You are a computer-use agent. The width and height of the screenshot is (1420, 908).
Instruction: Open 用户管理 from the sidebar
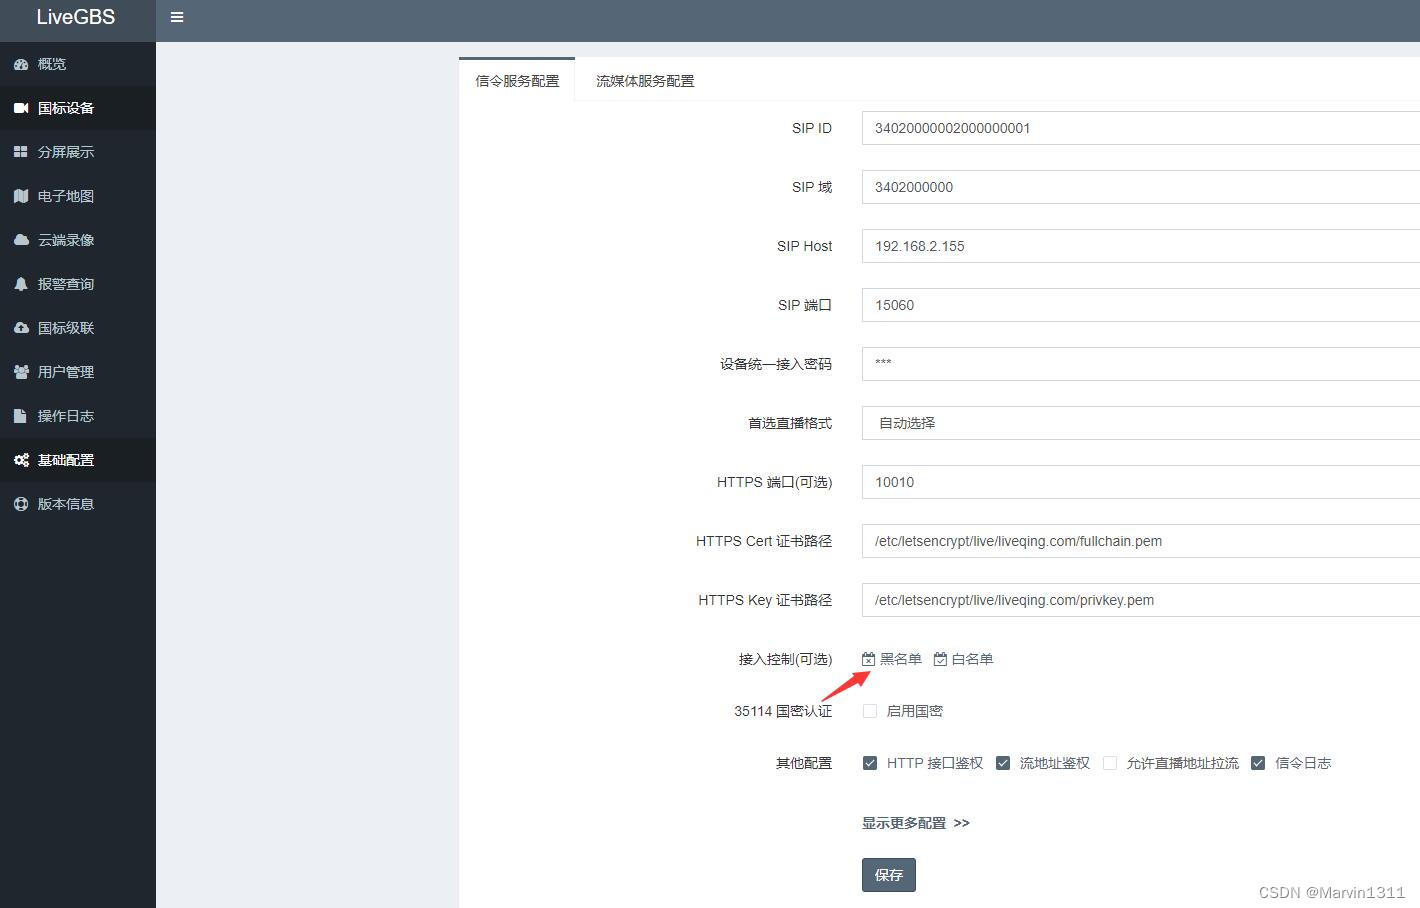[x=78, y=372]
